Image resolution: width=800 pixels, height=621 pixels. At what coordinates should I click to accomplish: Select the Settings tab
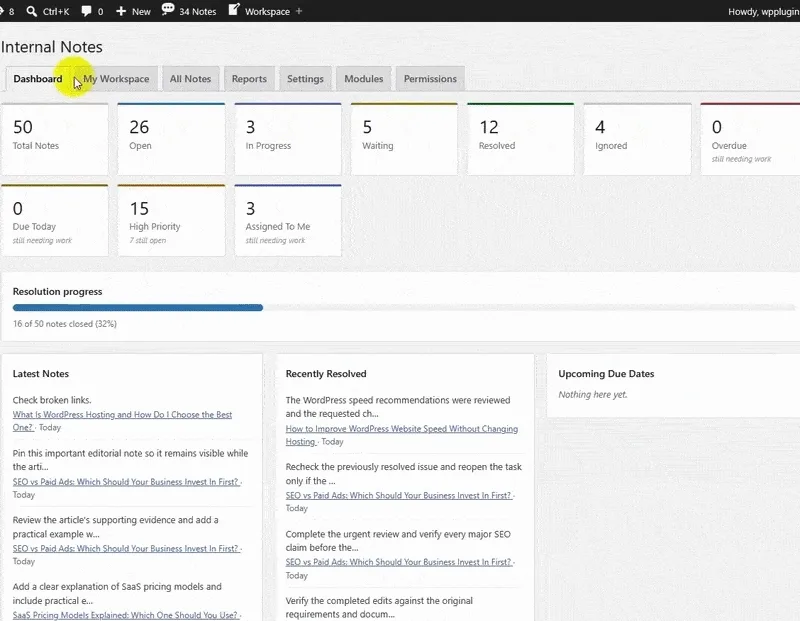[x=305, y=79]
